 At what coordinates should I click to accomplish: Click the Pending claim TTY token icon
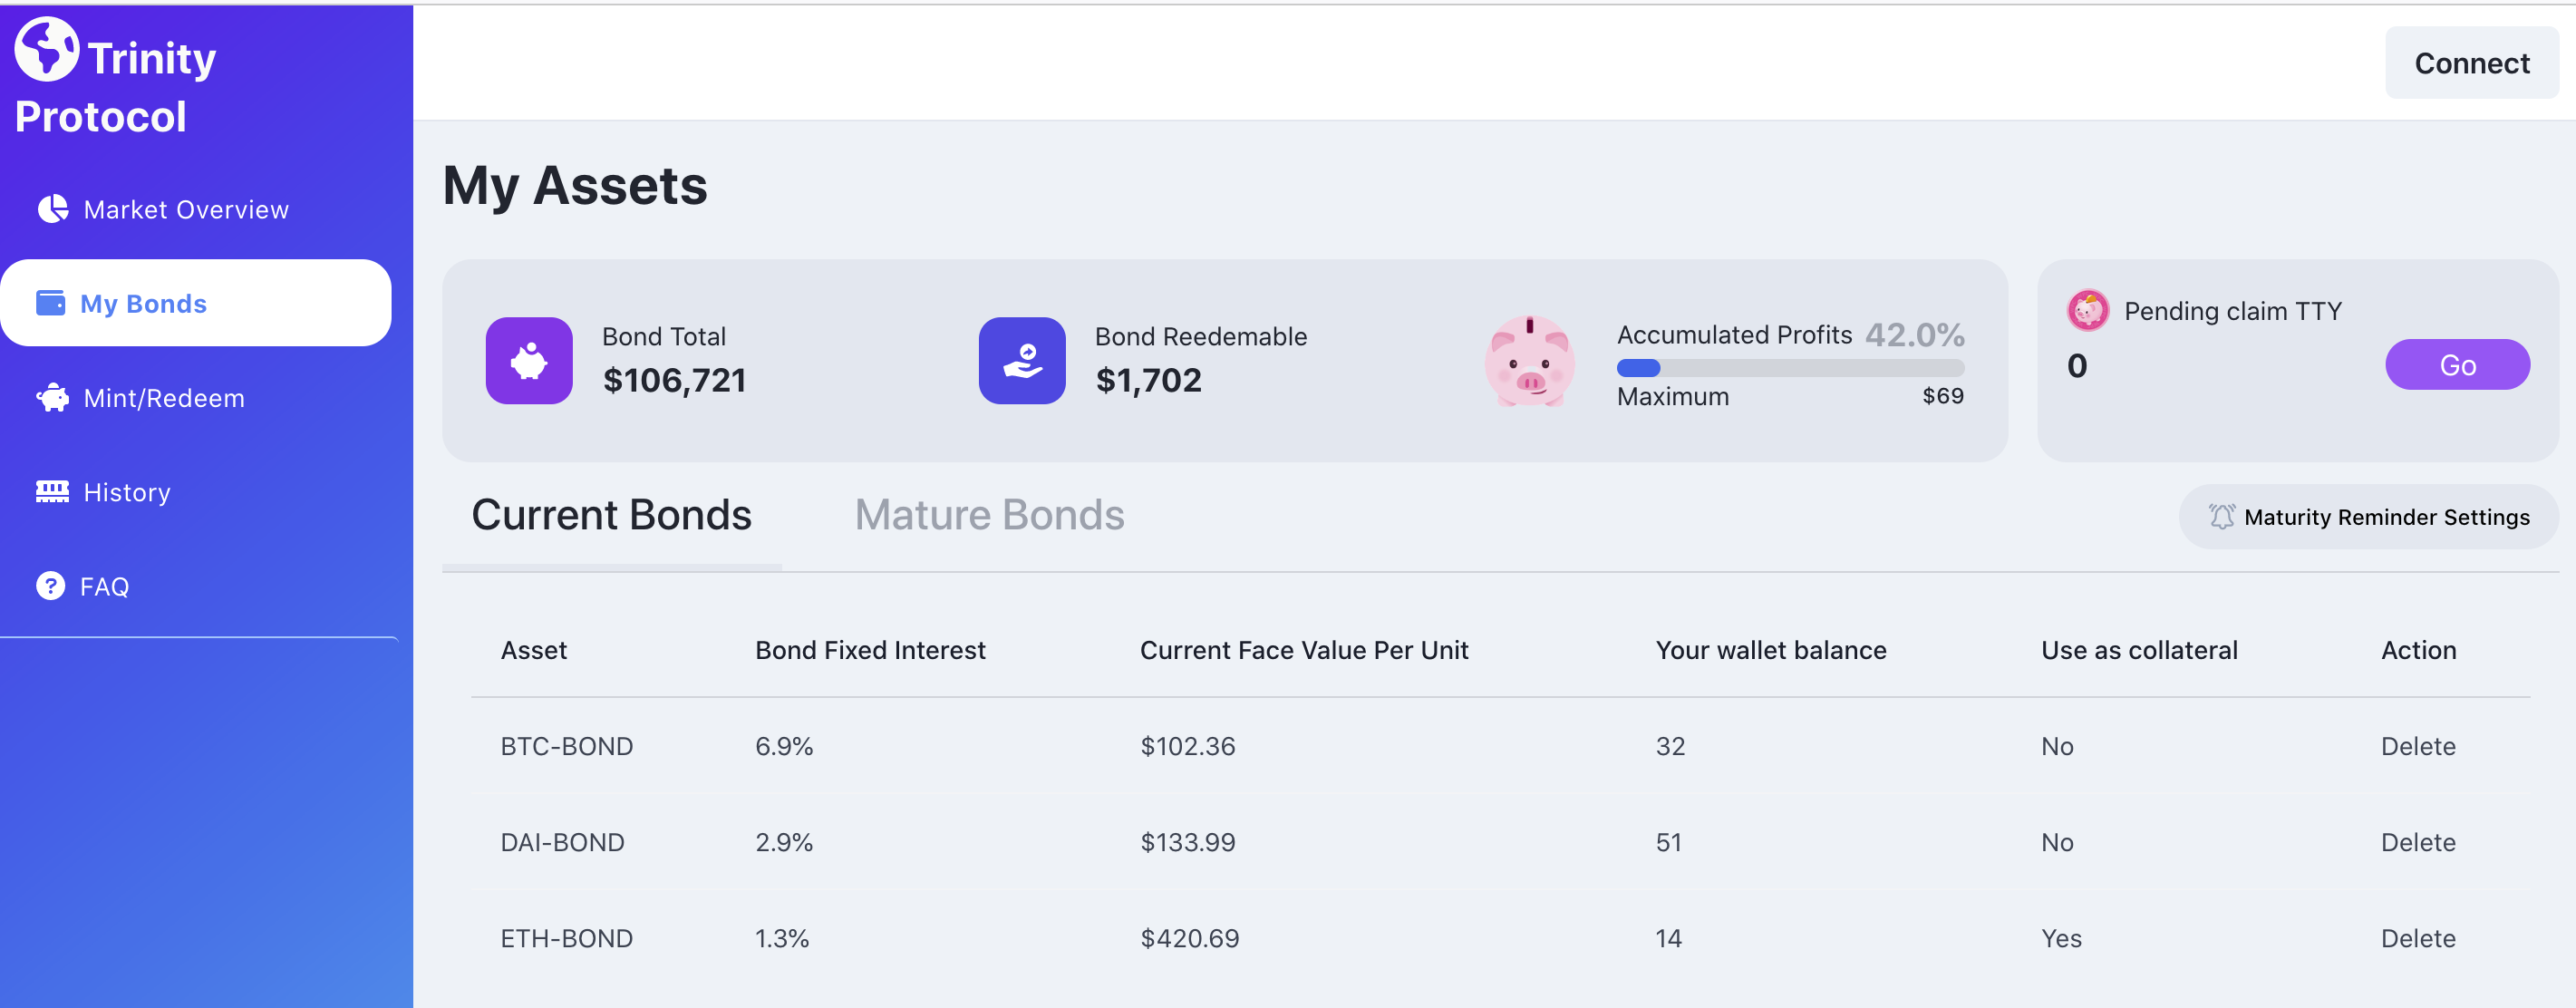2087,311
